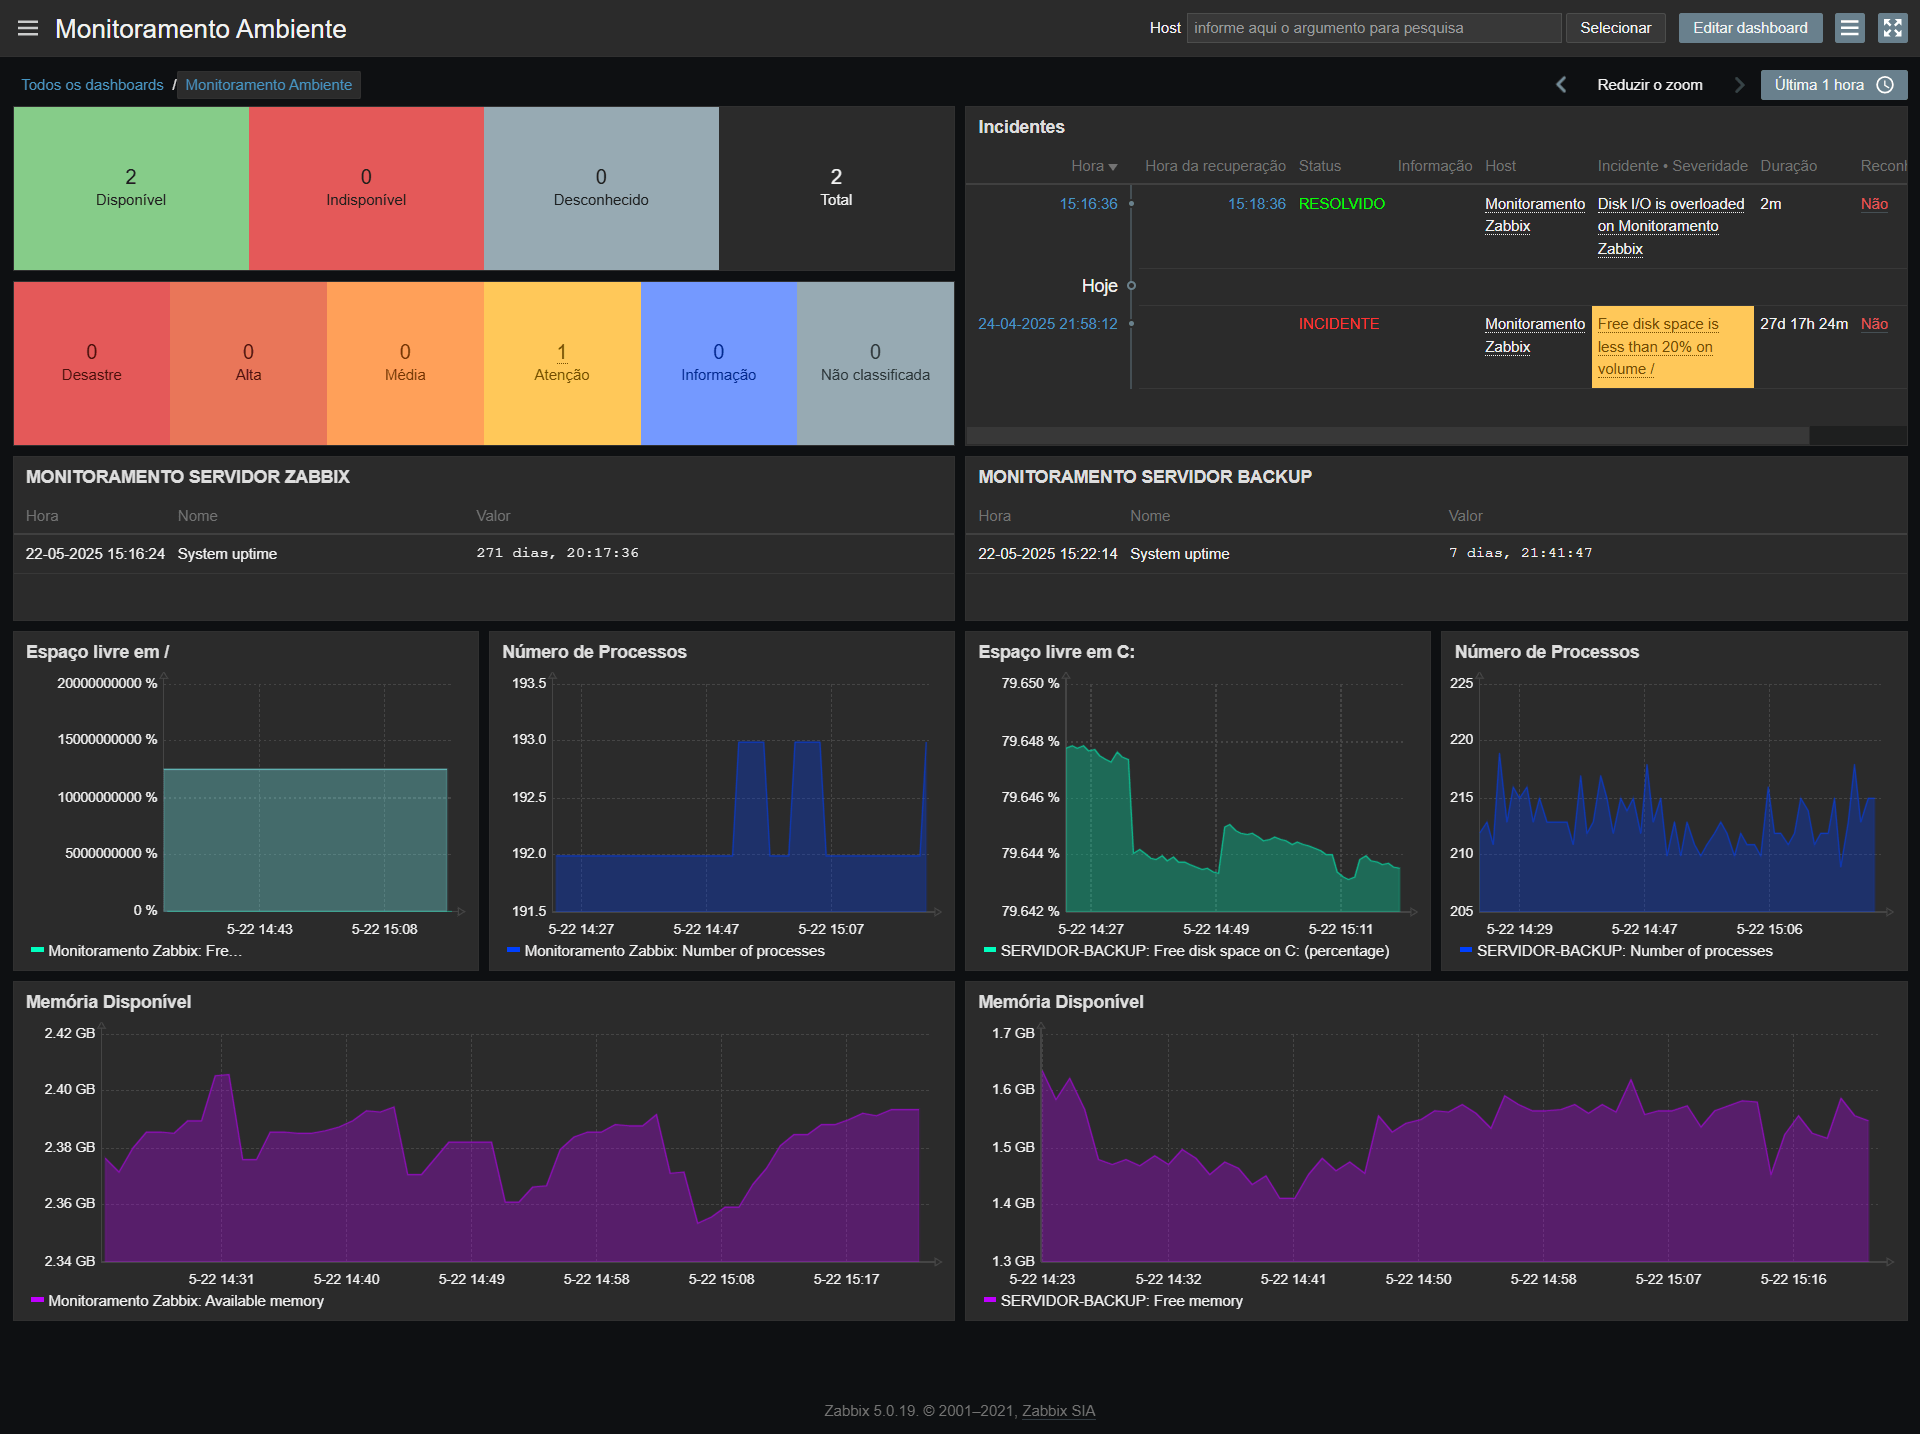Click Zabbix uptime value 271 dias
The height and width of the screenshot is (1434, 1920).
tap(557, 553)
